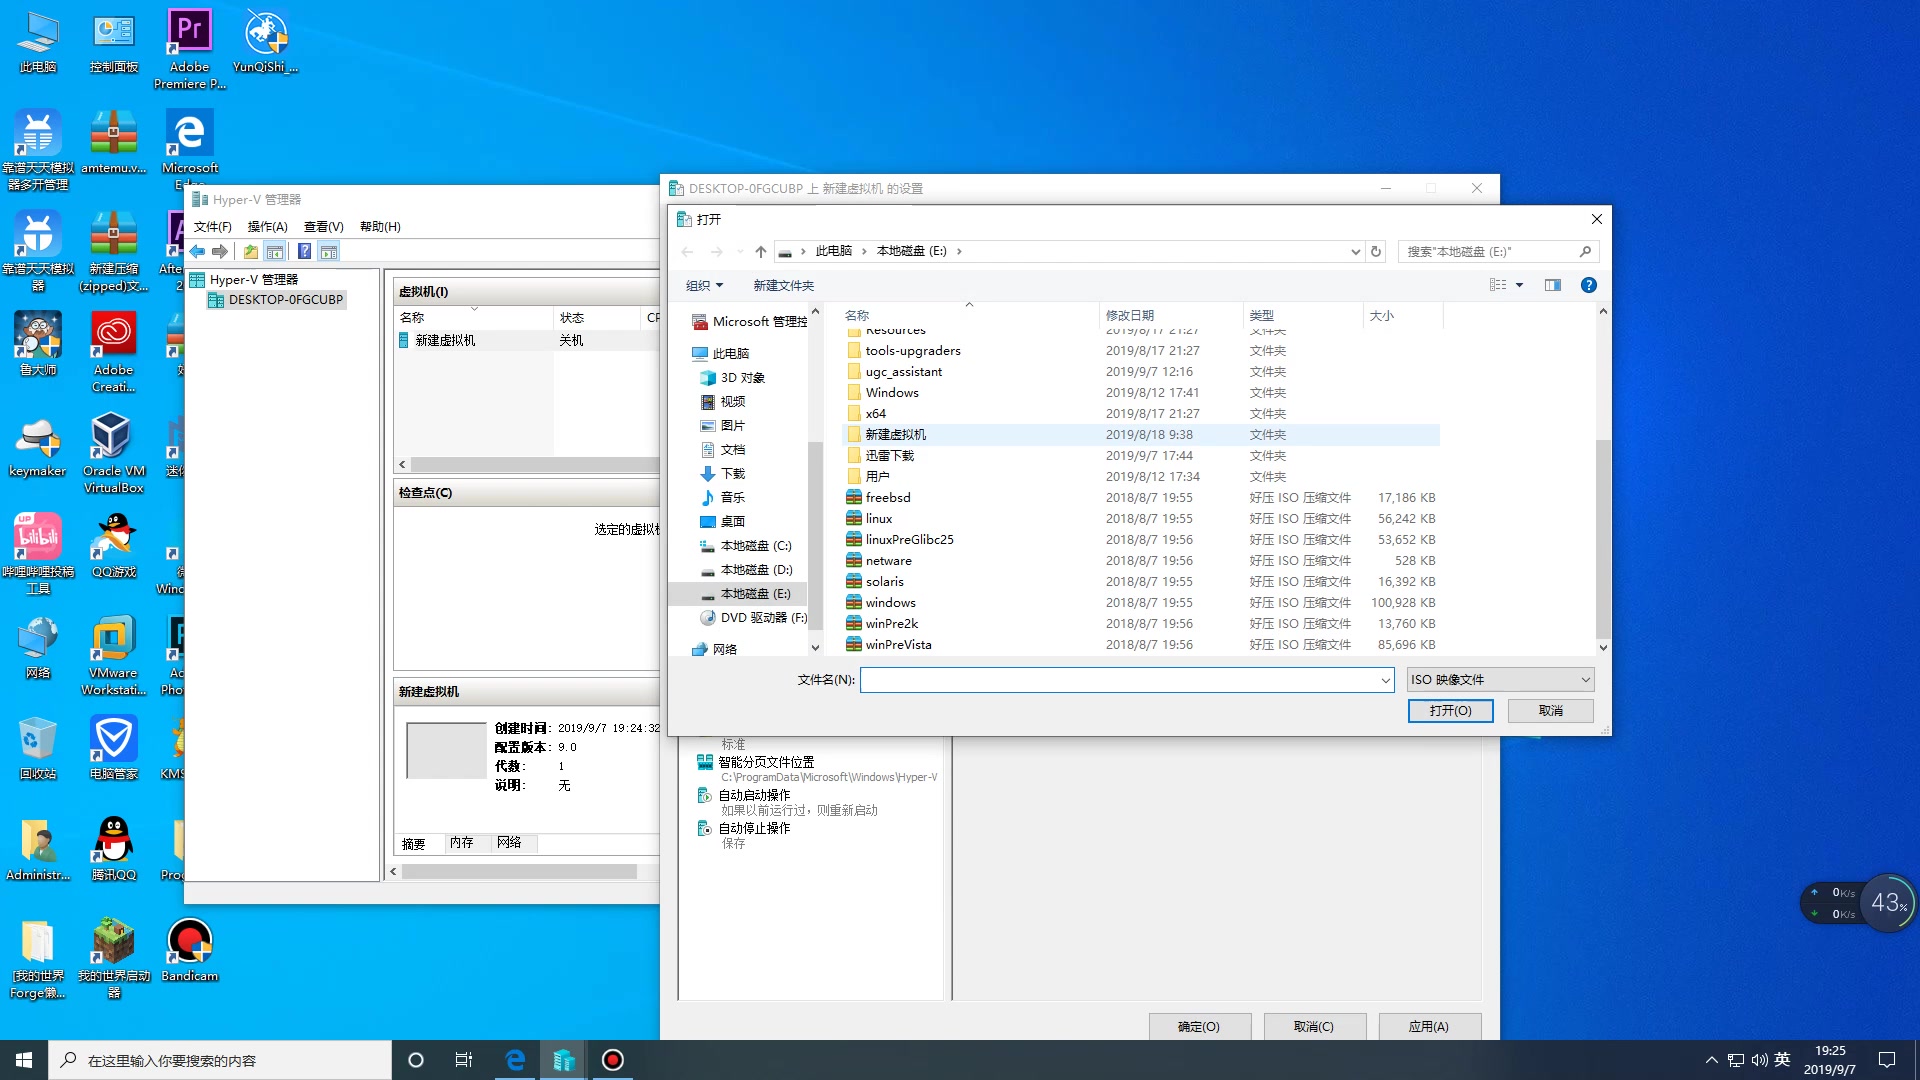The image size is (1920, 1080).
Task: Click the show action pane toolbar icon
Action: tap(330, 252)
